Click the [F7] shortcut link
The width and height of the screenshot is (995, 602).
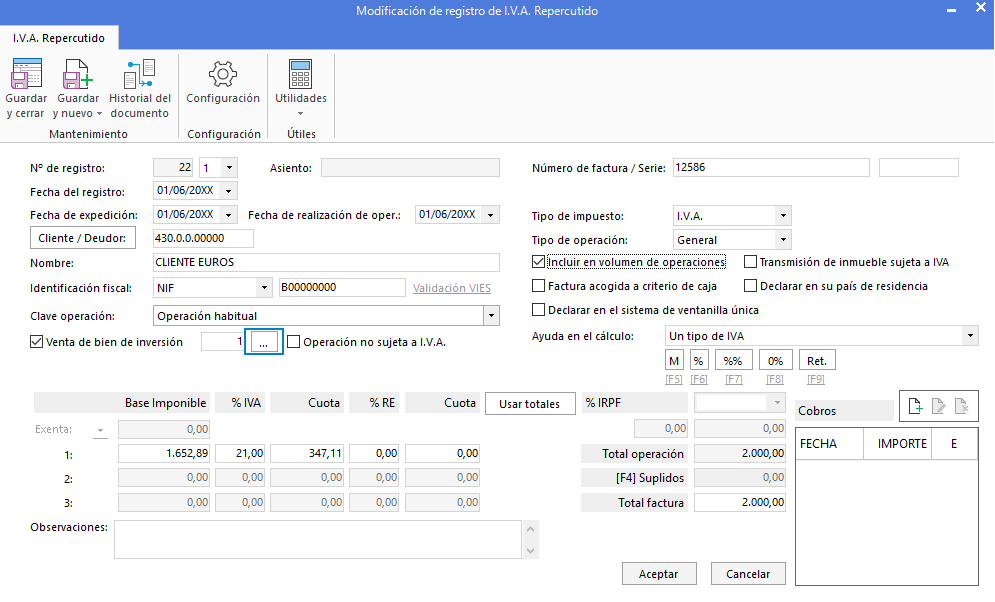click(734, 379)
